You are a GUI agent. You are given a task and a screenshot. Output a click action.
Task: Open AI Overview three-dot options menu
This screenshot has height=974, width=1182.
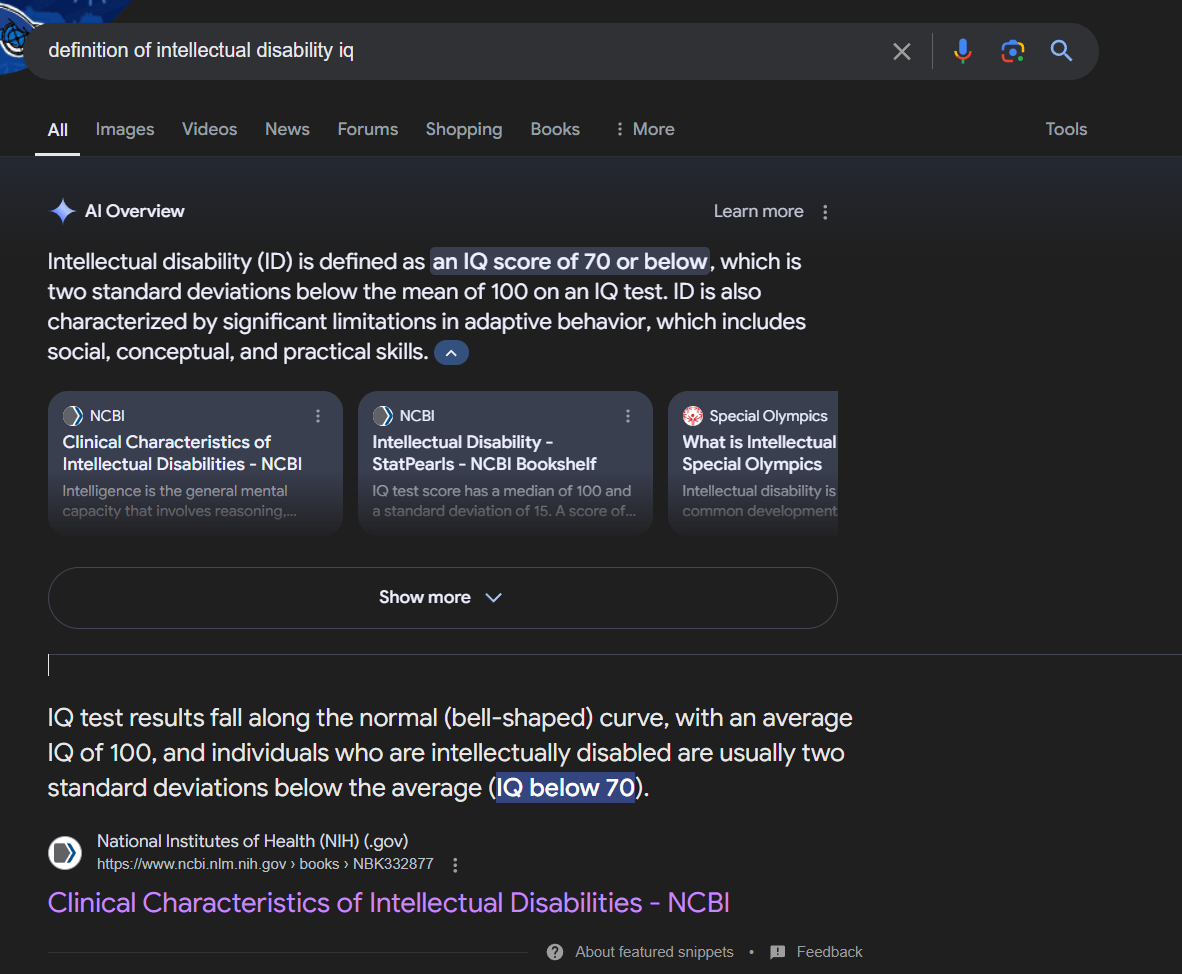point(825,212)
